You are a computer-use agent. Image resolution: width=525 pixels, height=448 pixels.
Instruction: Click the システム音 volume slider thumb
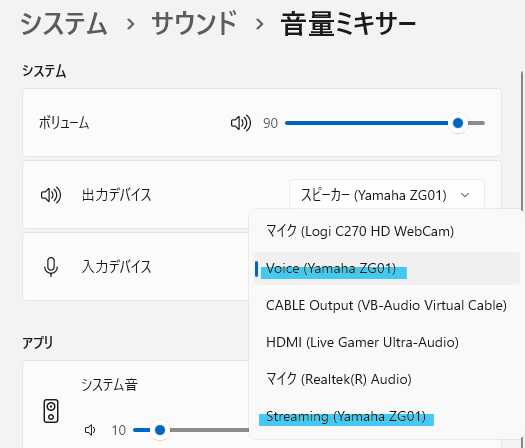point(160,430)
